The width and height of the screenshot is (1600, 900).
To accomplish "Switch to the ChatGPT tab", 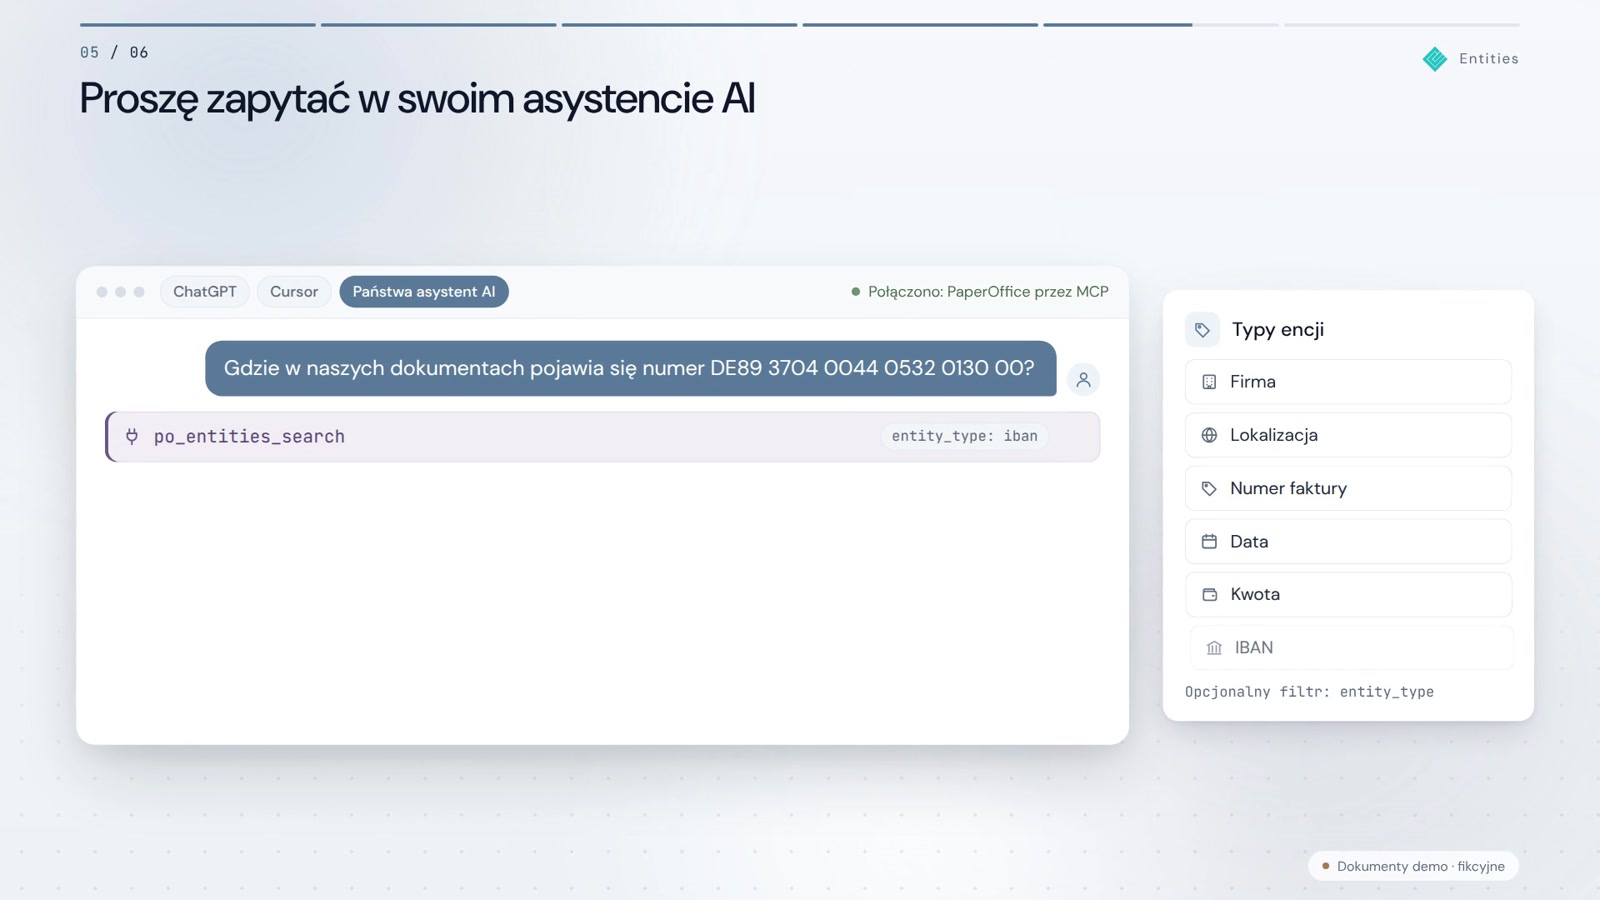I will (205, 292).
